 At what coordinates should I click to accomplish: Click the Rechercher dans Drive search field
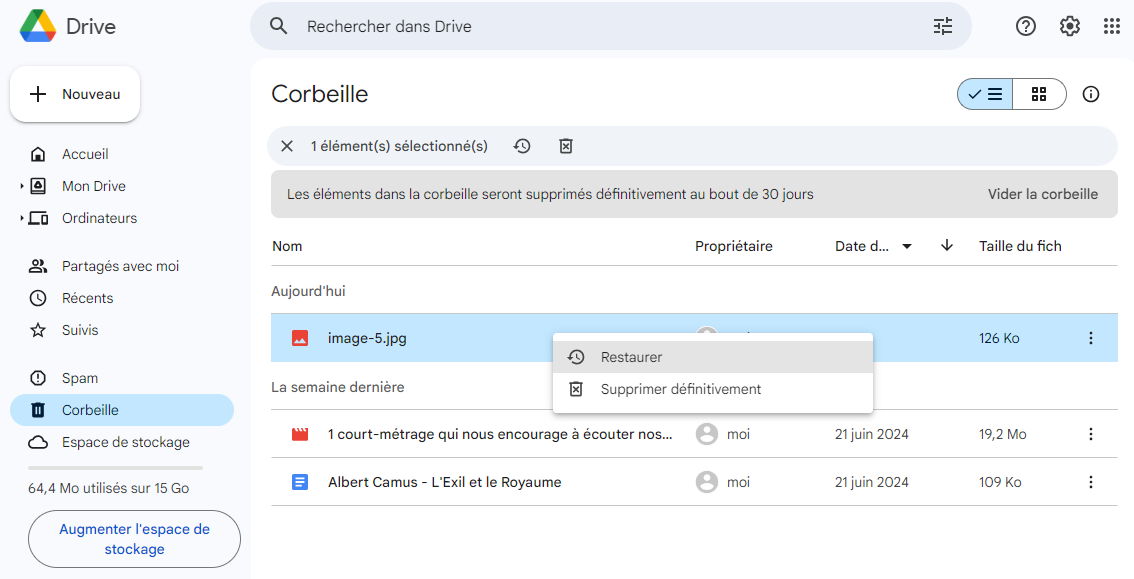tap(600, 27)
